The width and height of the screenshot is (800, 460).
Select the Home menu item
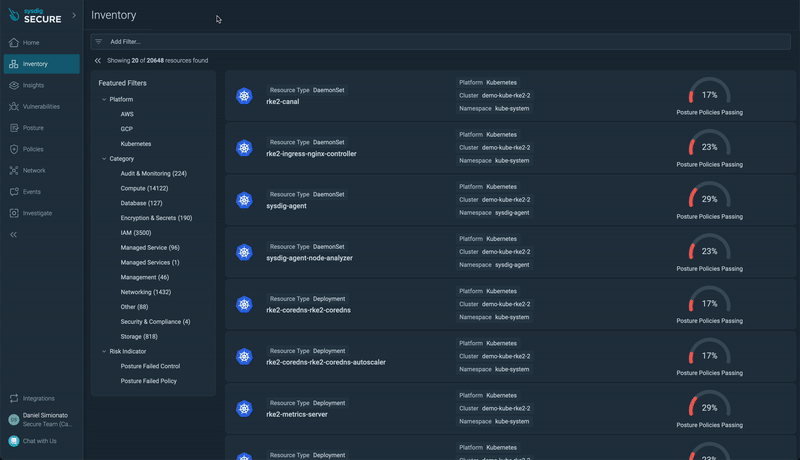(x=41, y=42)
